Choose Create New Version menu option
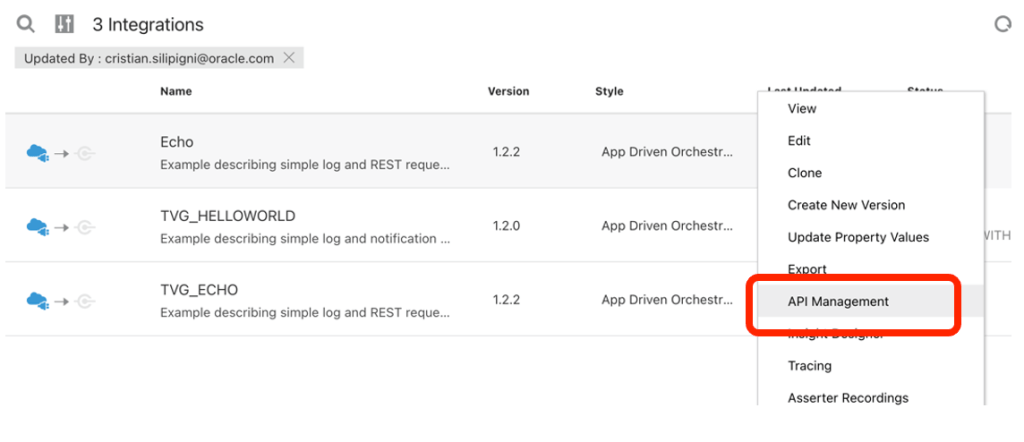Screen dimensions: 1024x442 pyautogui.click(x=846, y=205)
